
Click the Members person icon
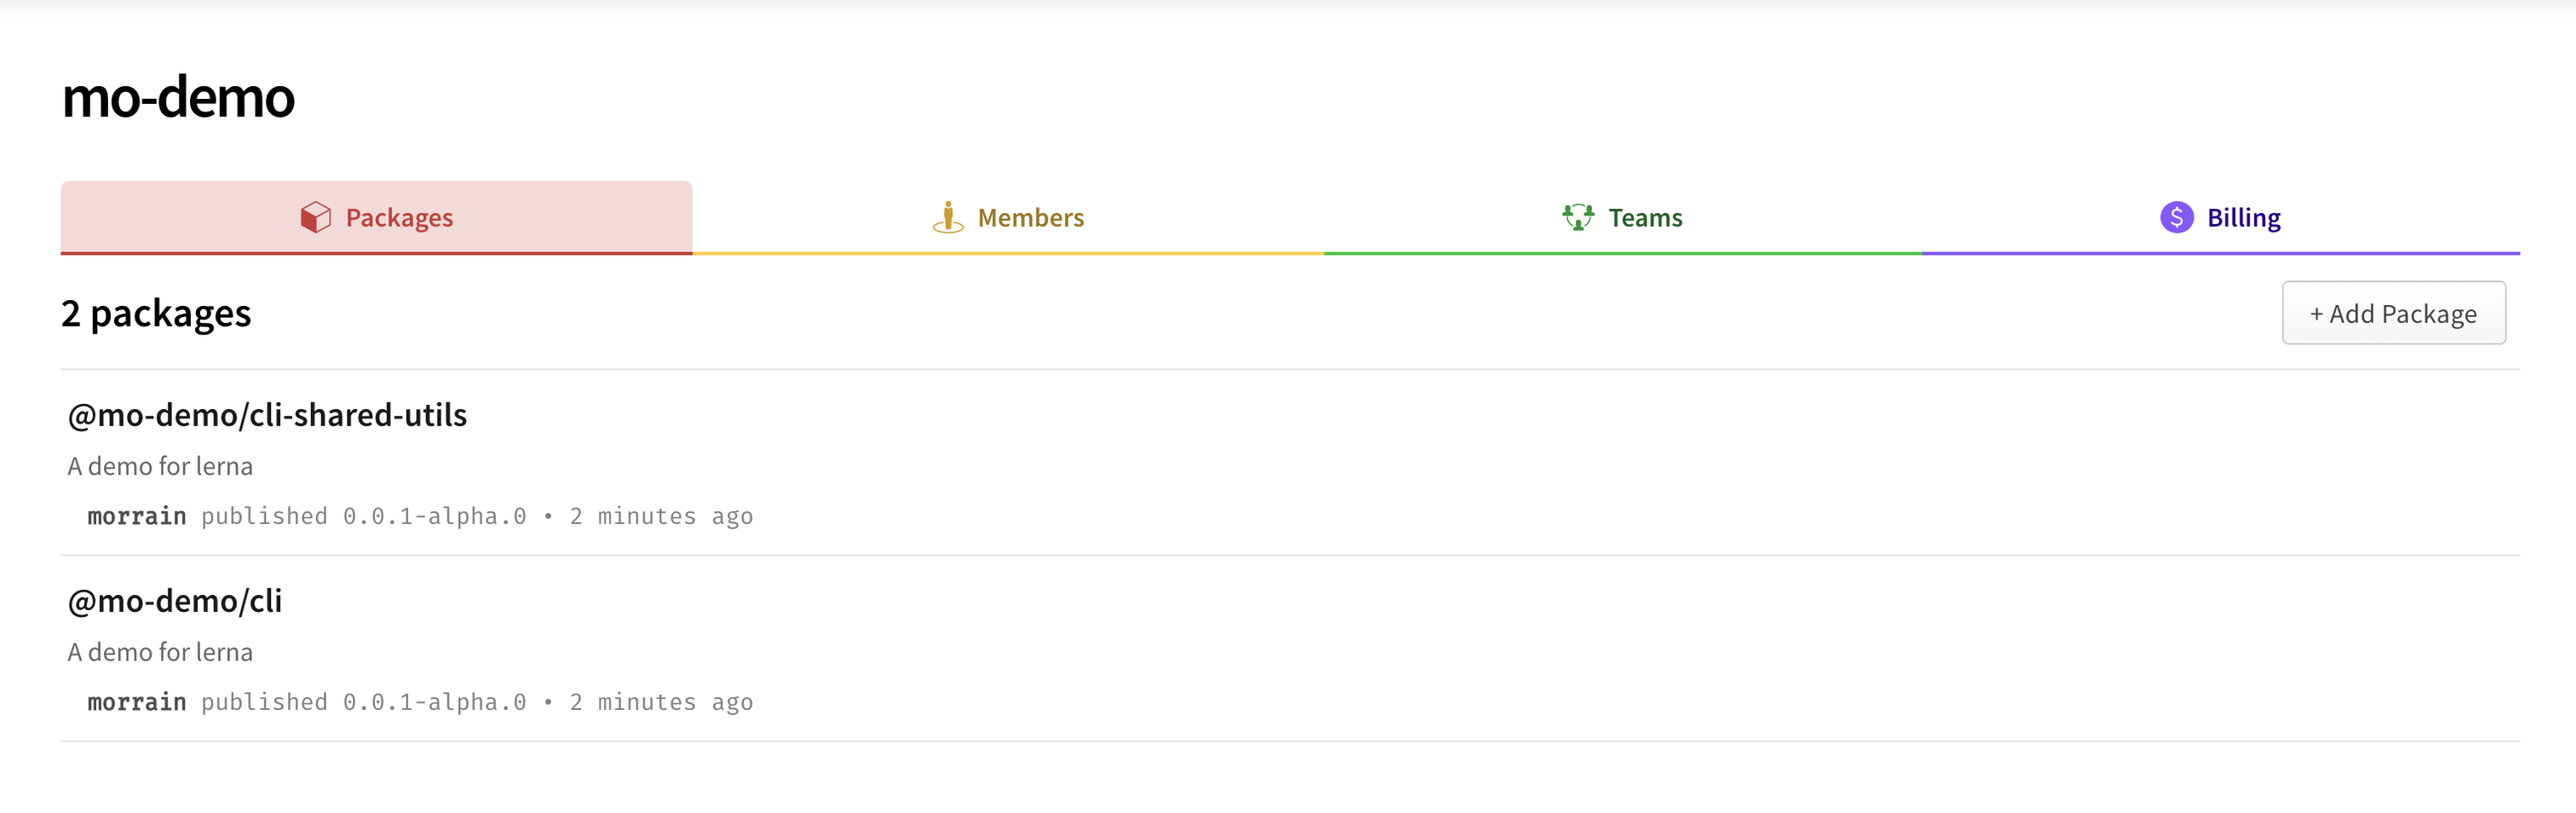[x=947, y=217]
